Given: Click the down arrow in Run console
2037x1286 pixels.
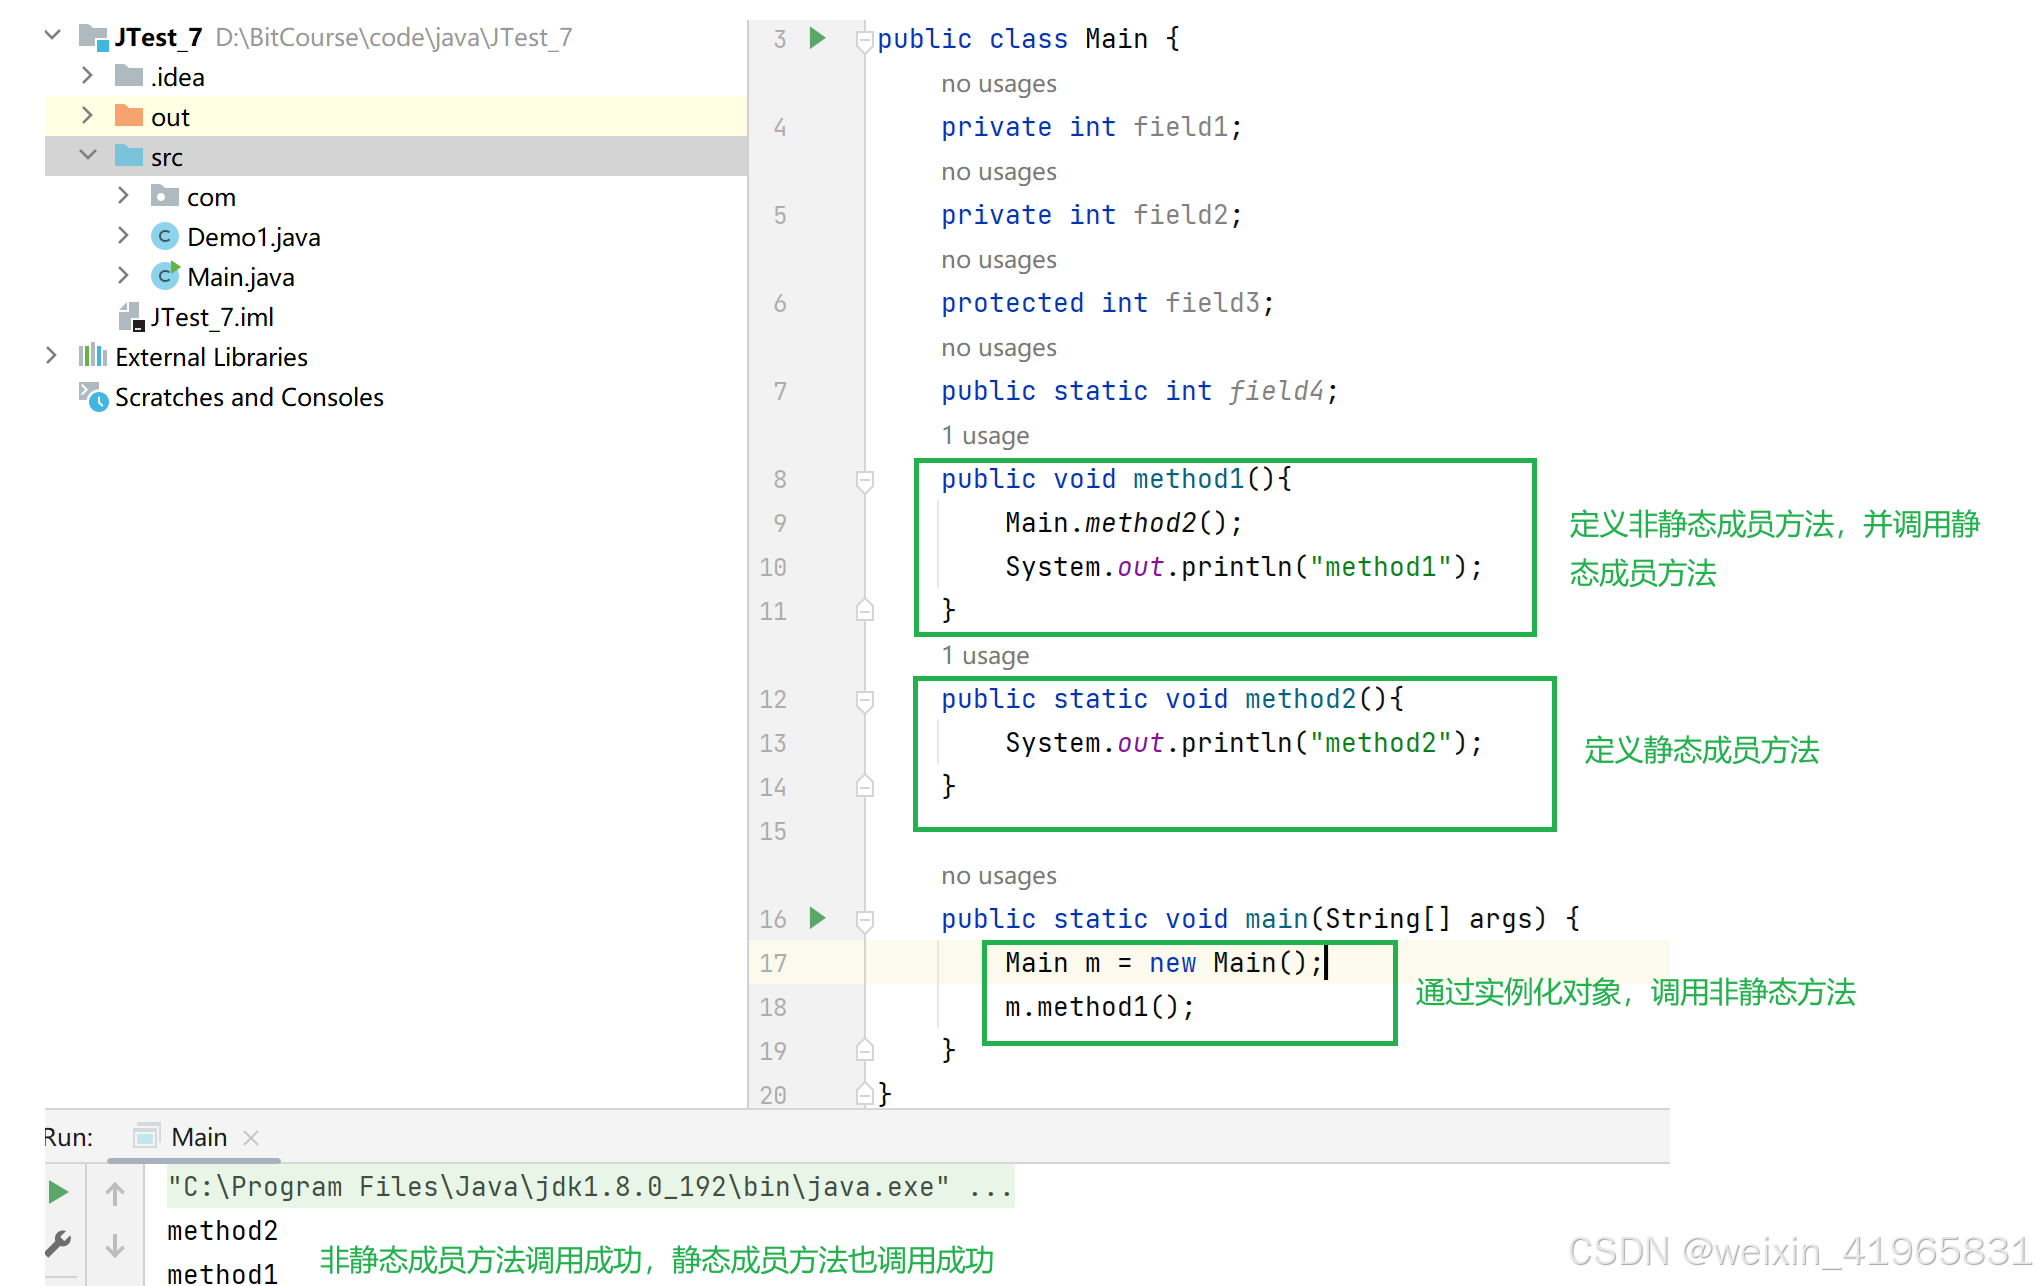Looking at the screenshot, I should pos(115,1246).
